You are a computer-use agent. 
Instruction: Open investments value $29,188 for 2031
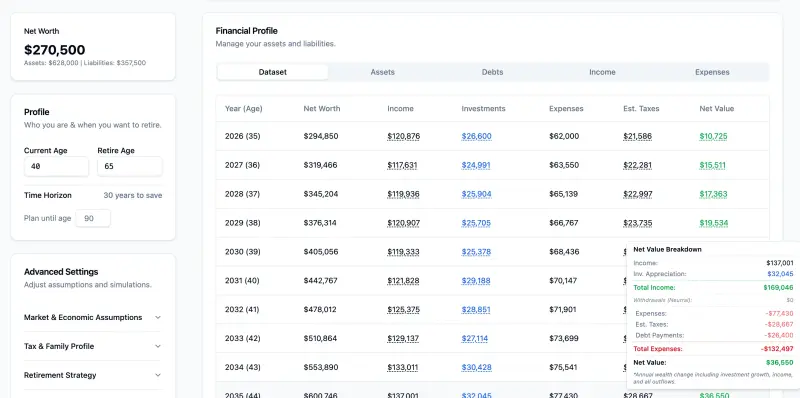tap(476, 281)
